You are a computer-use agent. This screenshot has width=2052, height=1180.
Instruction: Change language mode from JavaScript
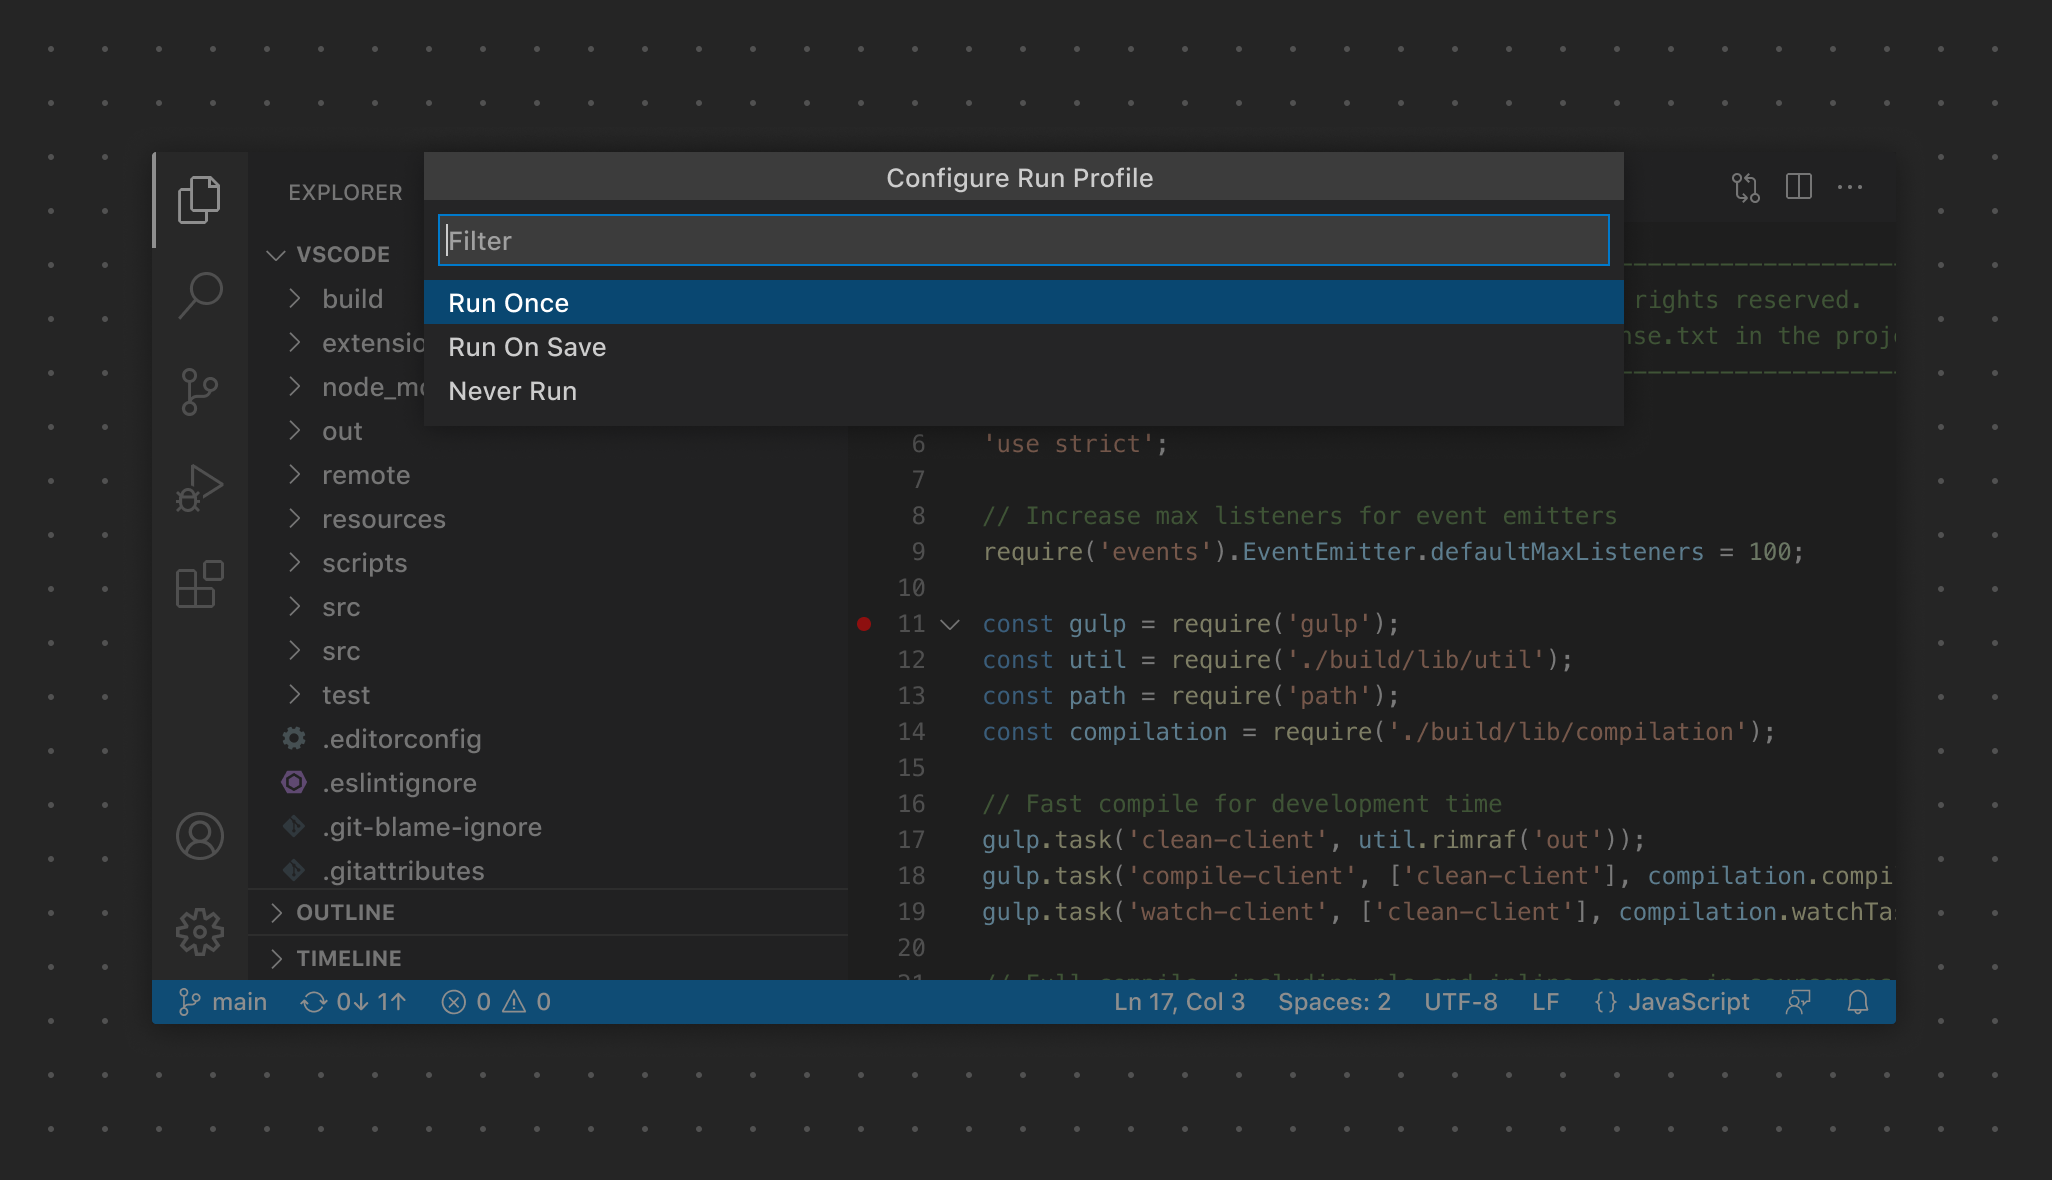(1687, 1002)
